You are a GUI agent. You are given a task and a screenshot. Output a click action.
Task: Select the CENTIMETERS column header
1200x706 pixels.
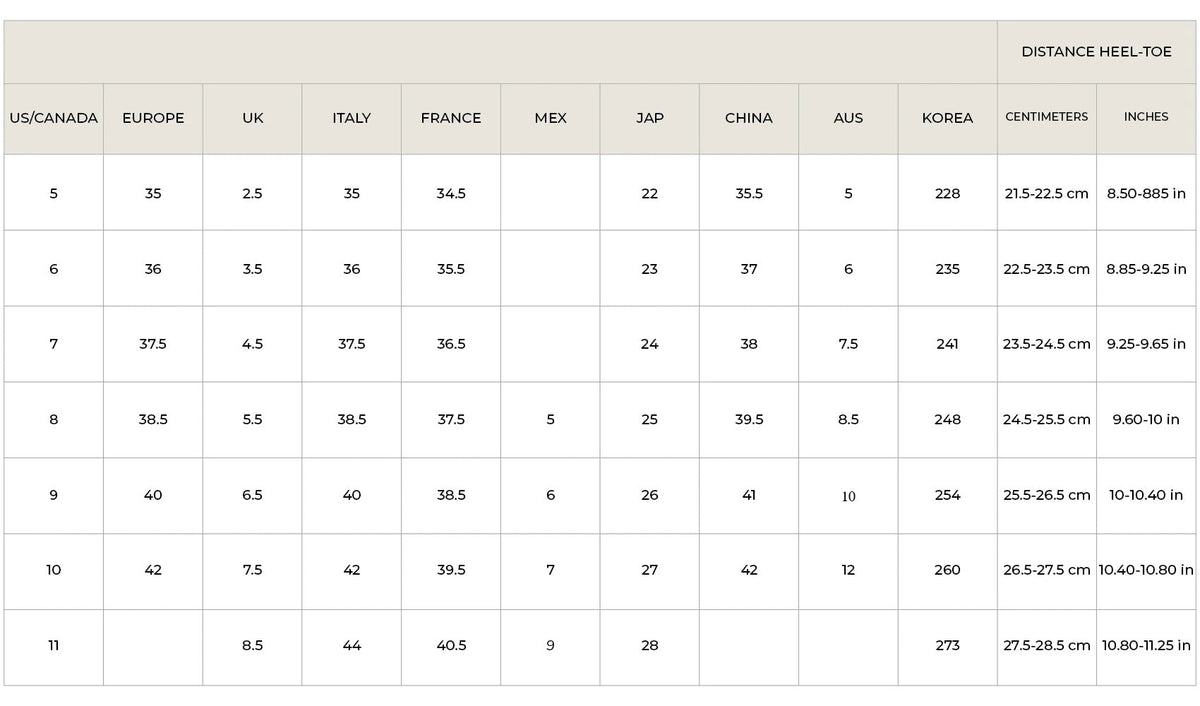pyautogui.click(x=1047, y=118)
